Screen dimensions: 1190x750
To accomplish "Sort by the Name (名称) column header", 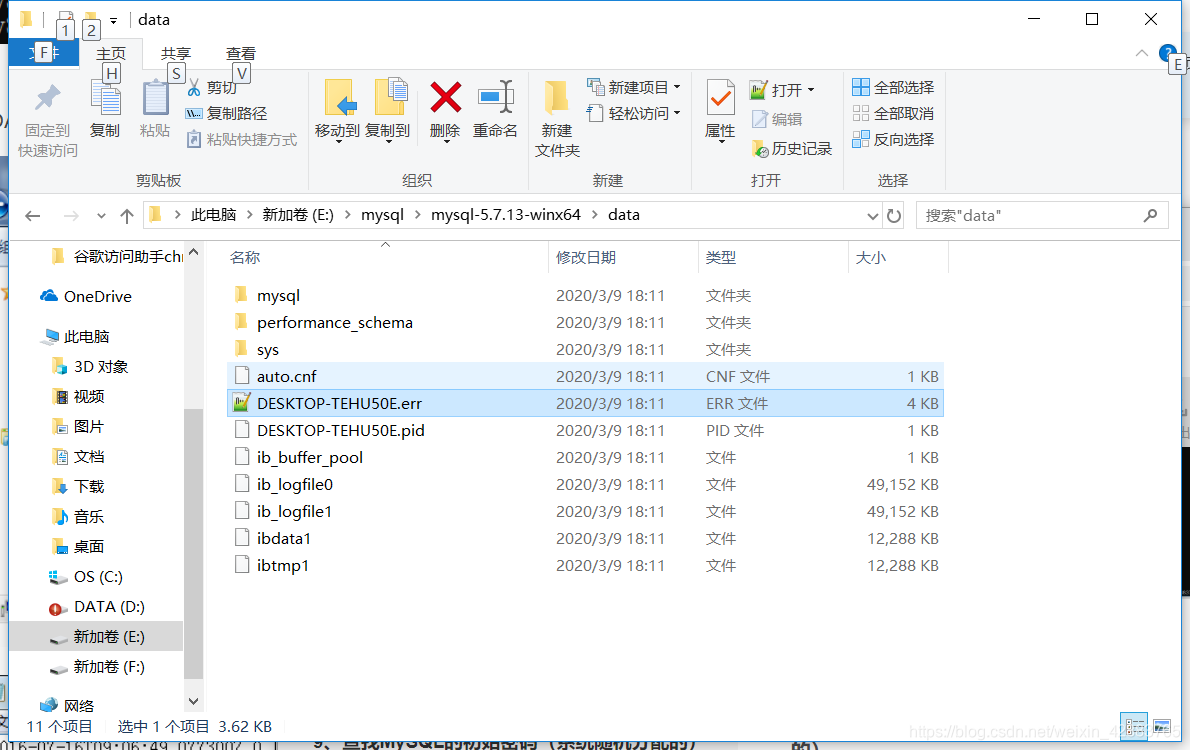I will pyautogui.click(x=245, y=257).
